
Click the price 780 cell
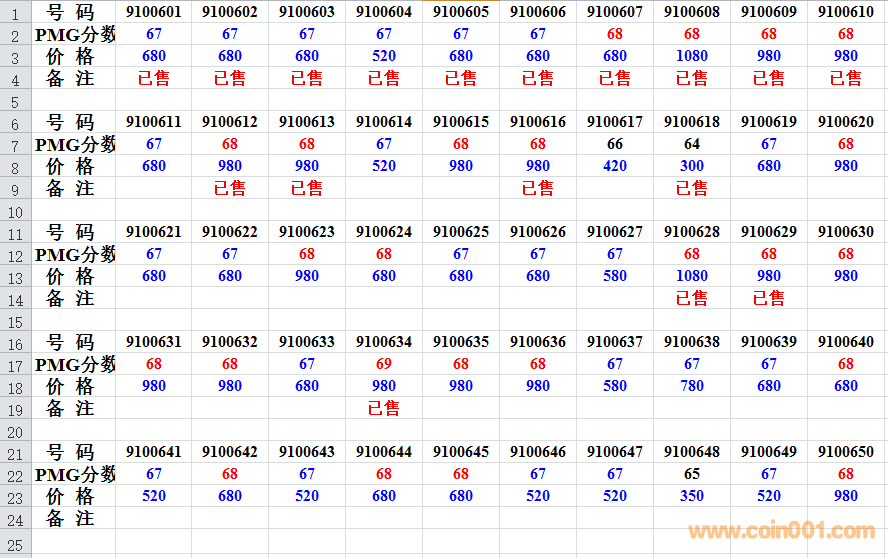tap(692, 386)
